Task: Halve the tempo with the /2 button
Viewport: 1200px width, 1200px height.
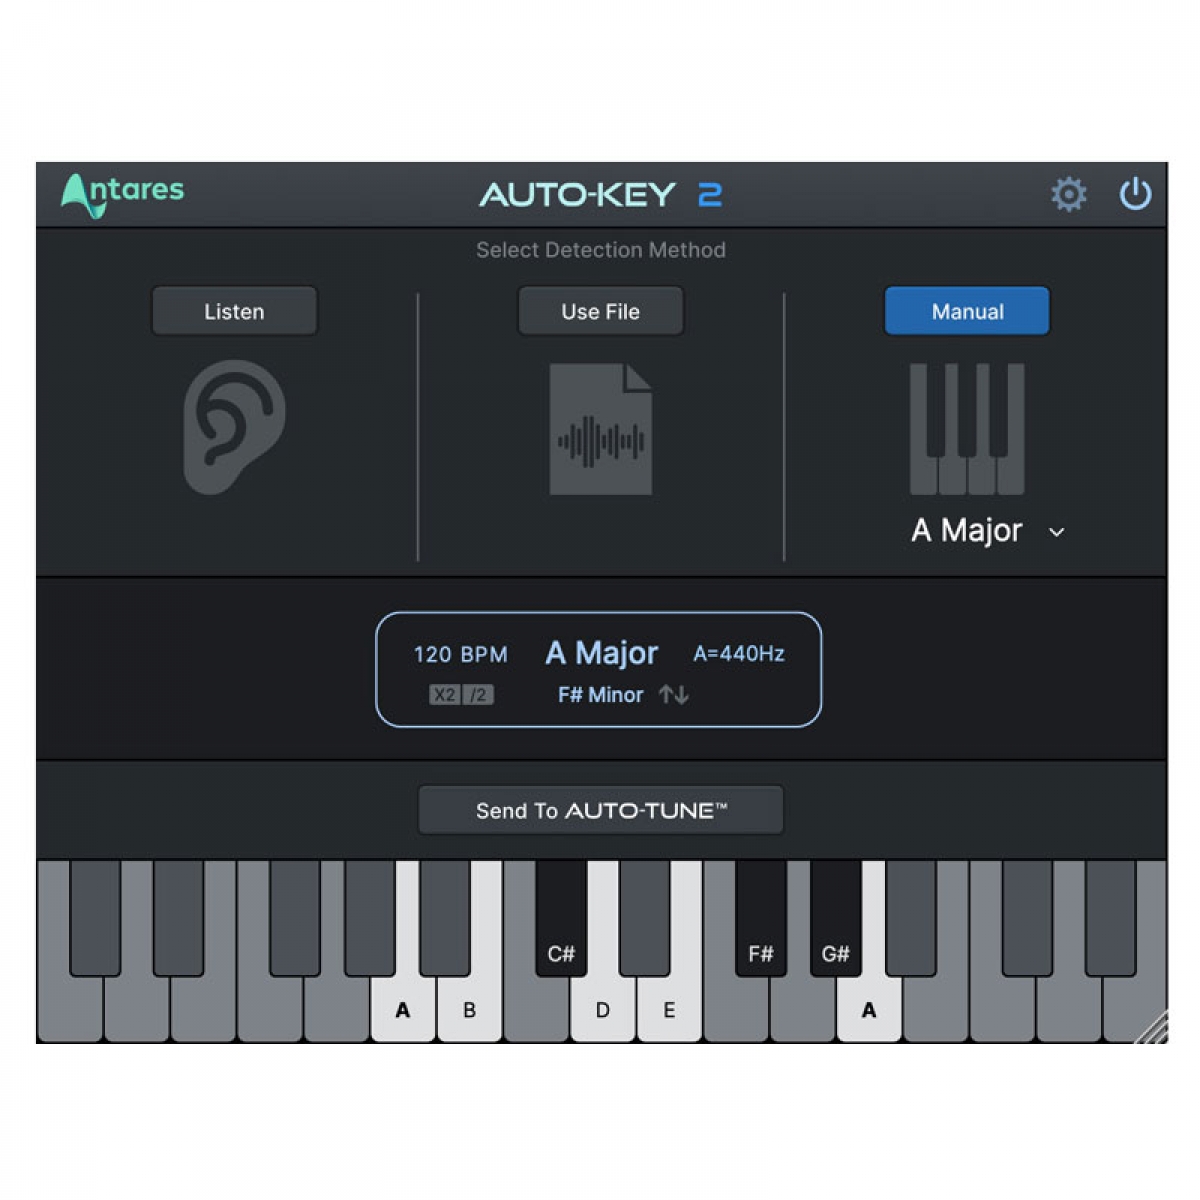Action: tap(478, 695)
